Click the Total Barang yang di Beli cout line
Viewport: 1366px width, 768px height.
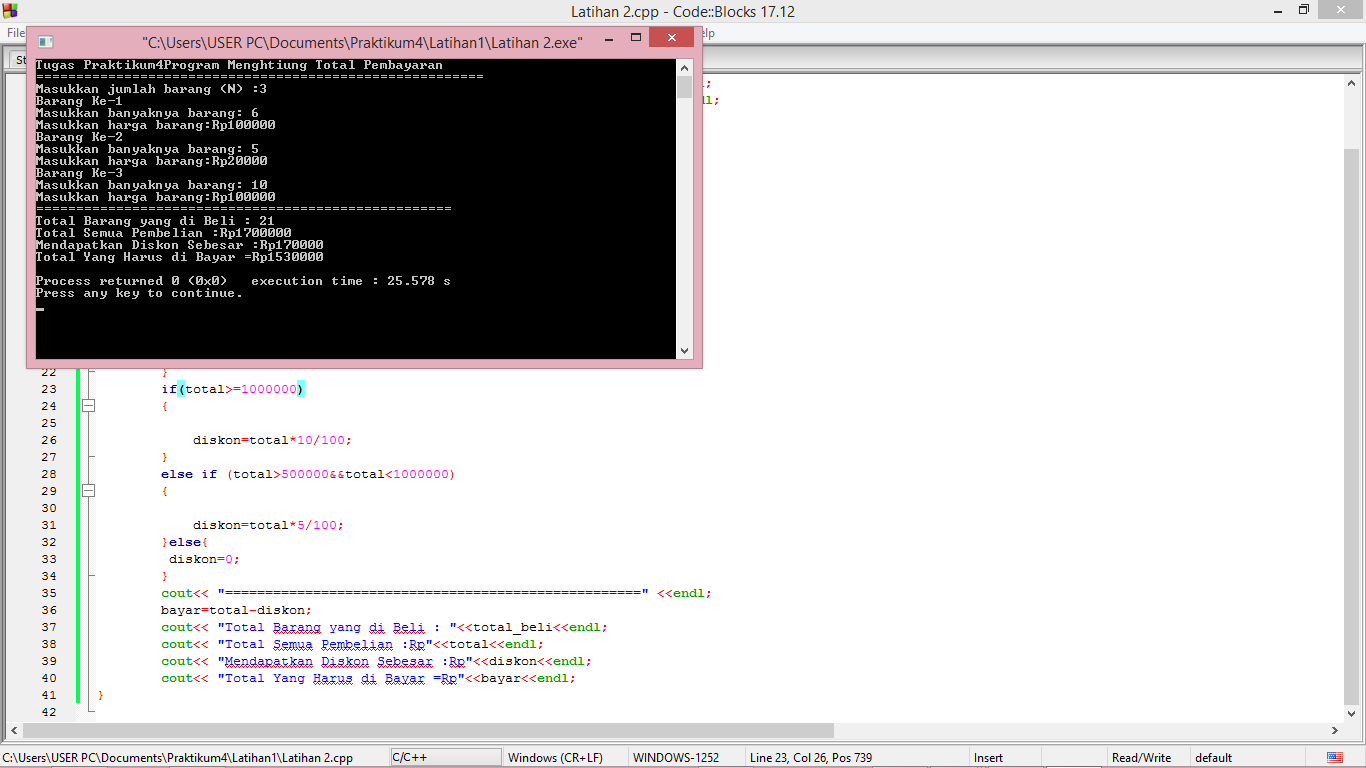(x=384, y=627)
